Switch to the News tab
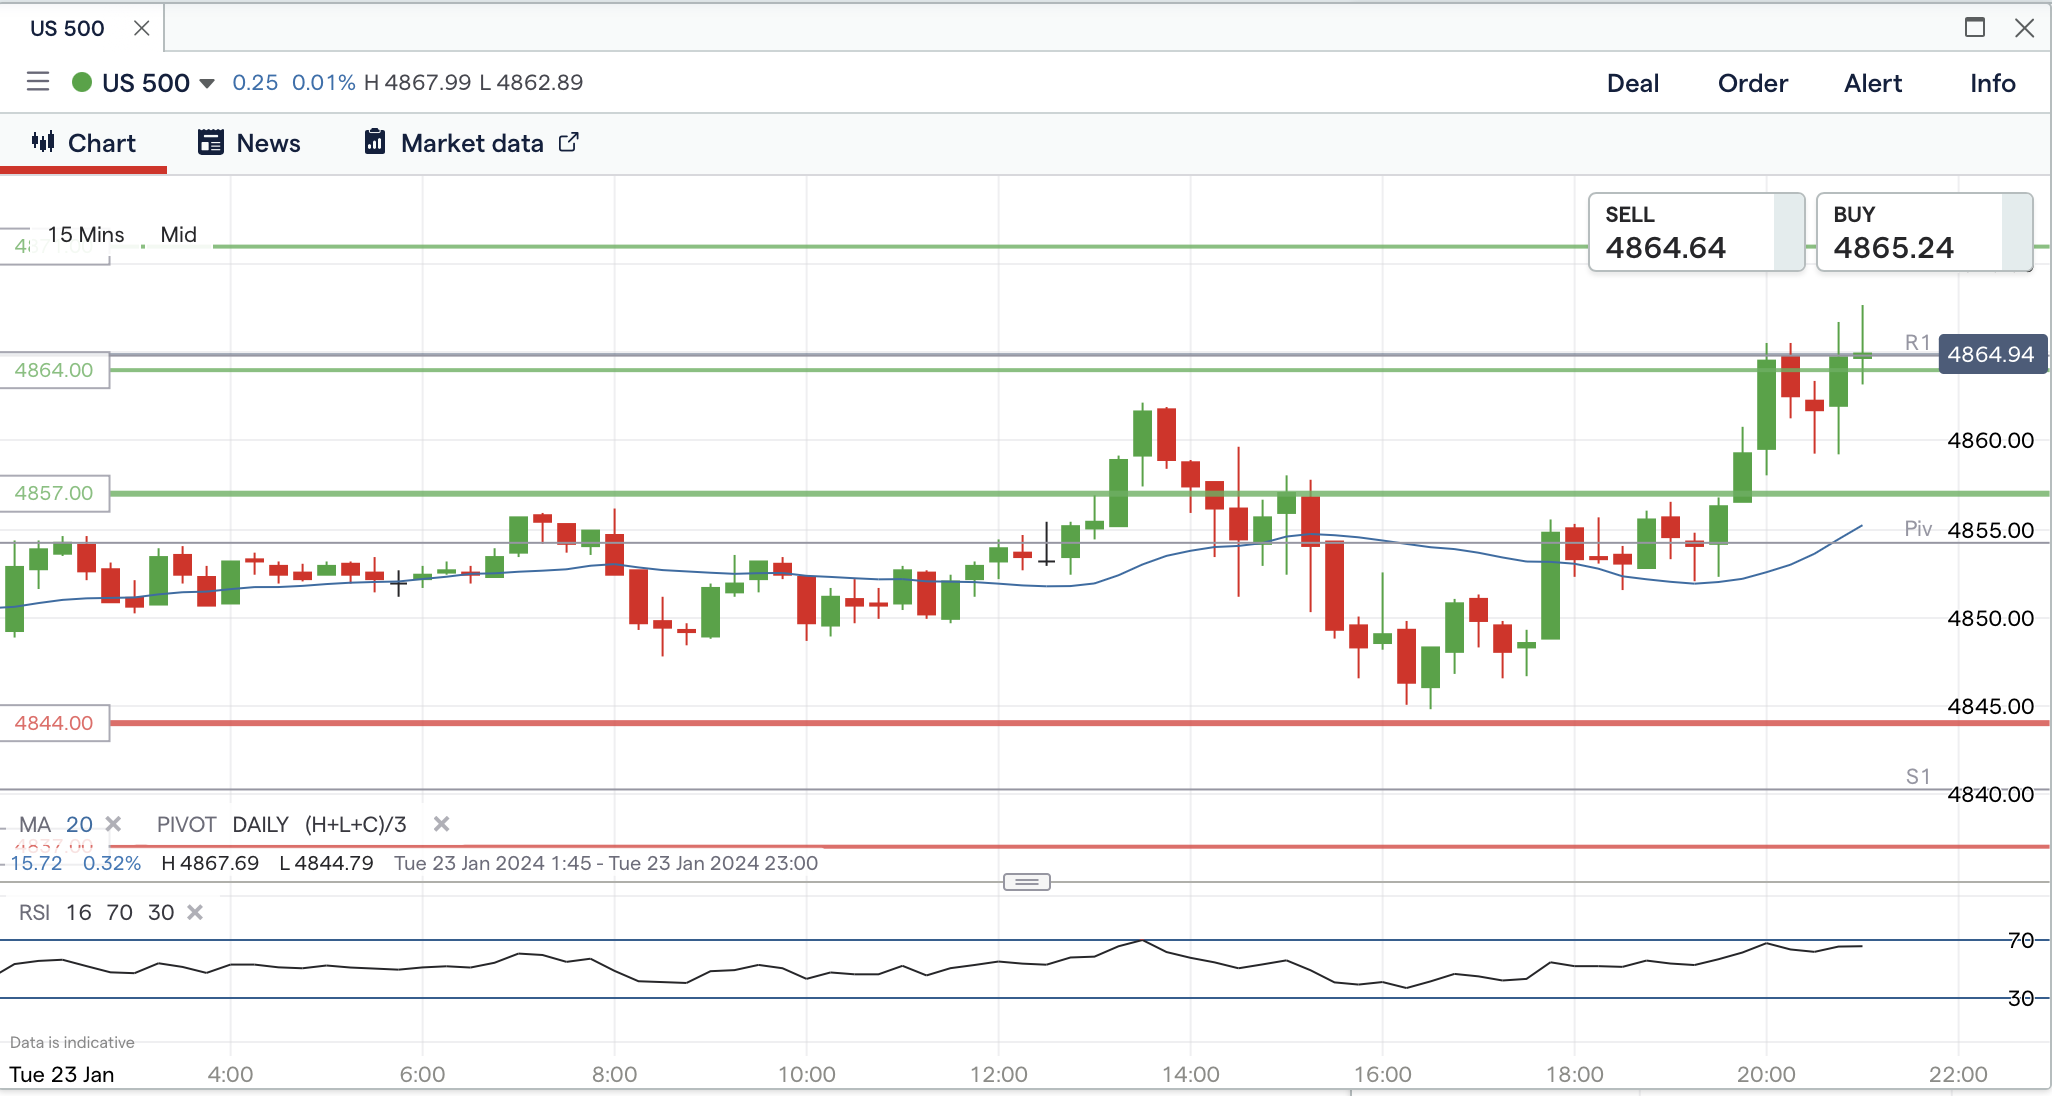This screenshot has height=1096, width=2052. point(250,143)
